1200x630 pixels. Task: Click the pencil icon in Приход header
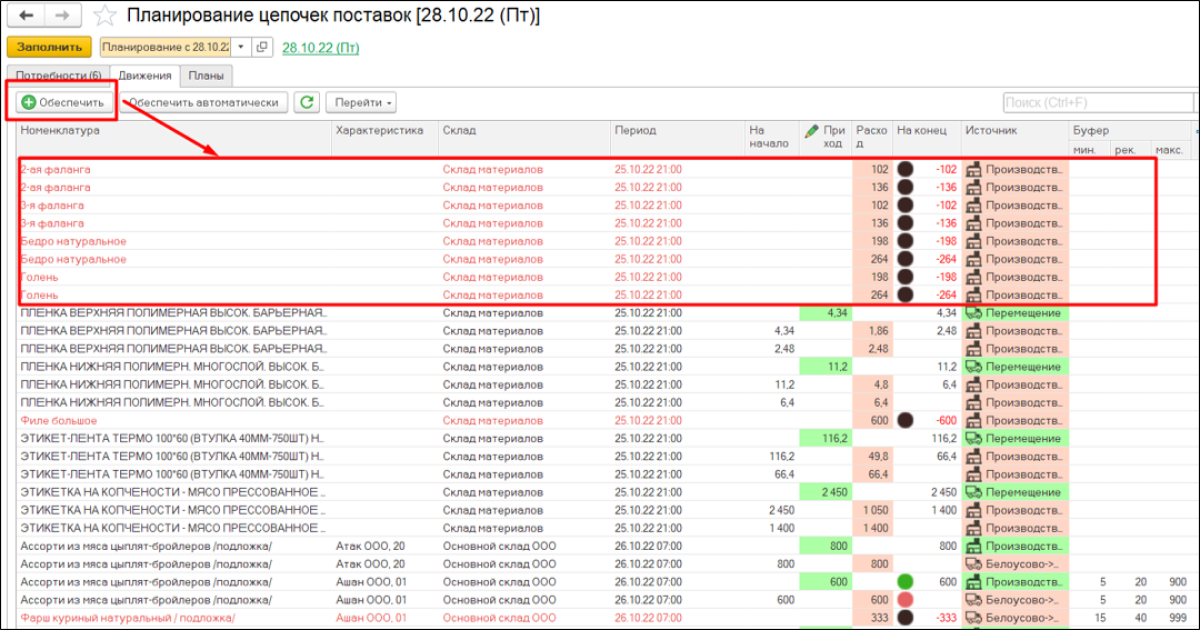click(x=813, y=131)
